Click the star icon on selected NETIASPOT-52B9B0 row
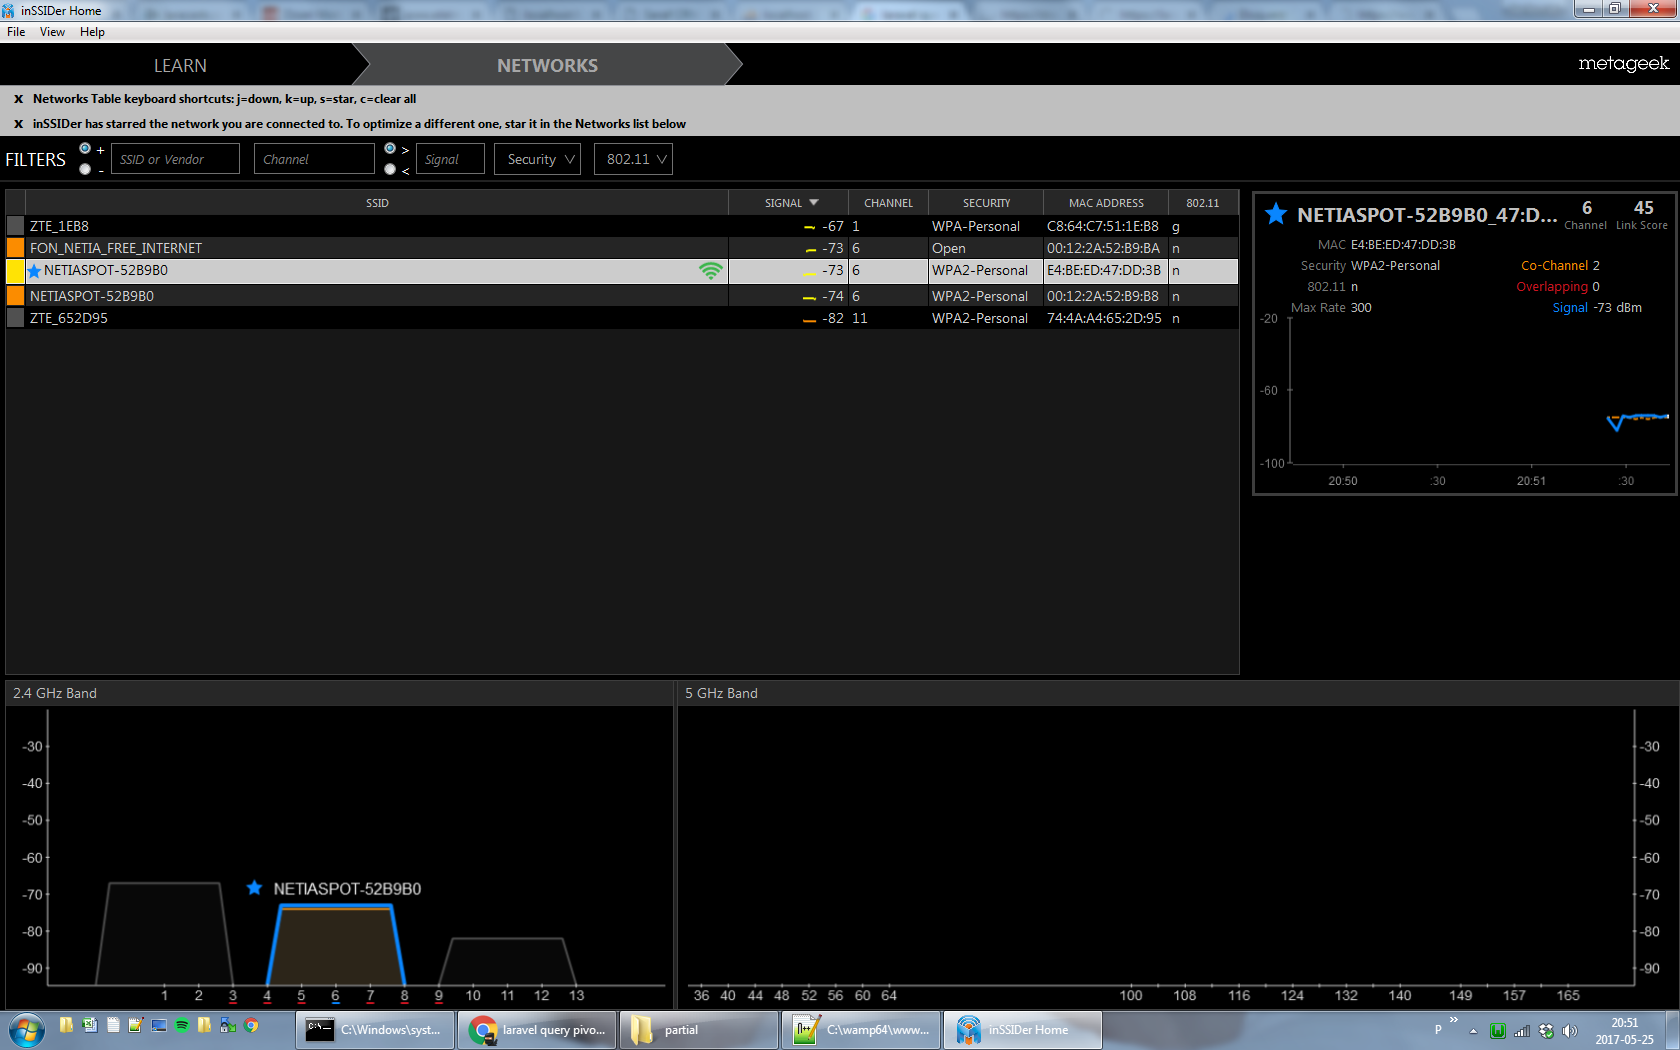 (x=35, y=271)
